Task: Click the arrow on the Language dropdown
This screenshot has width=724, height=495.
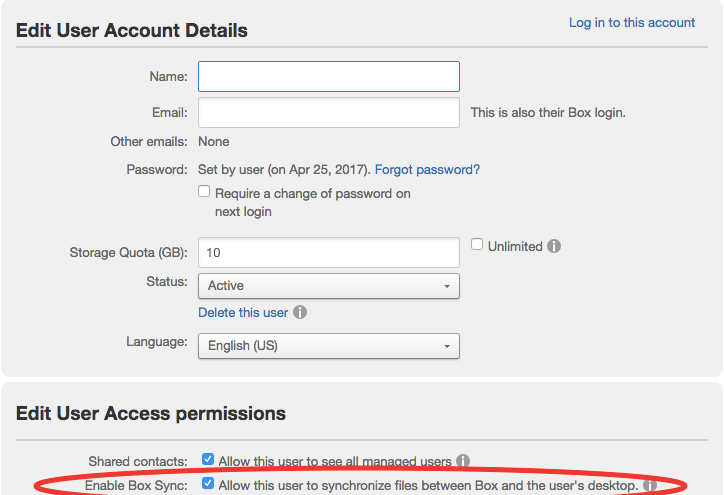Action: click(447, 346)
